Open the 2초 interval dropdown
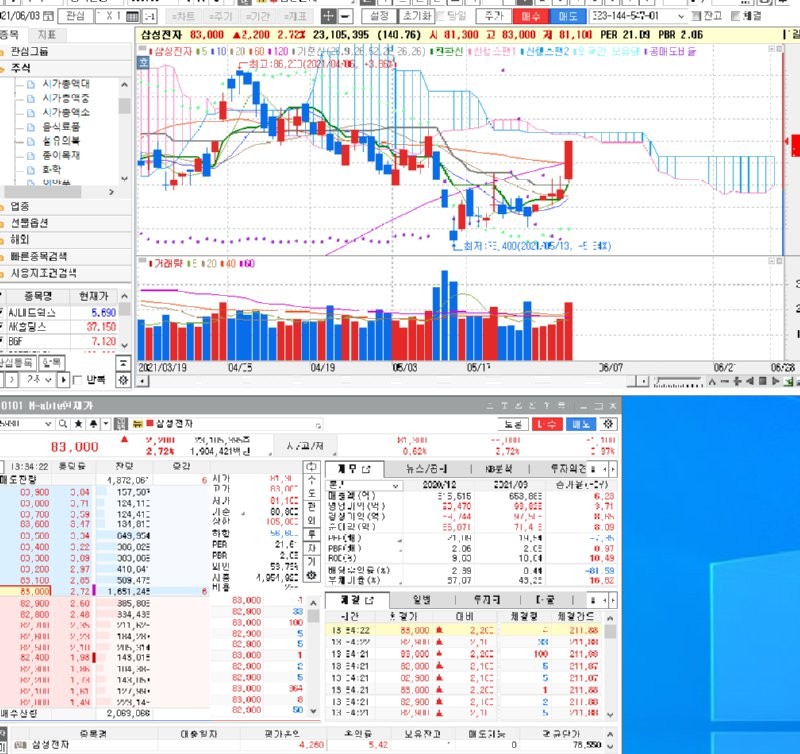The image size is (800, 754). [48, 380]
